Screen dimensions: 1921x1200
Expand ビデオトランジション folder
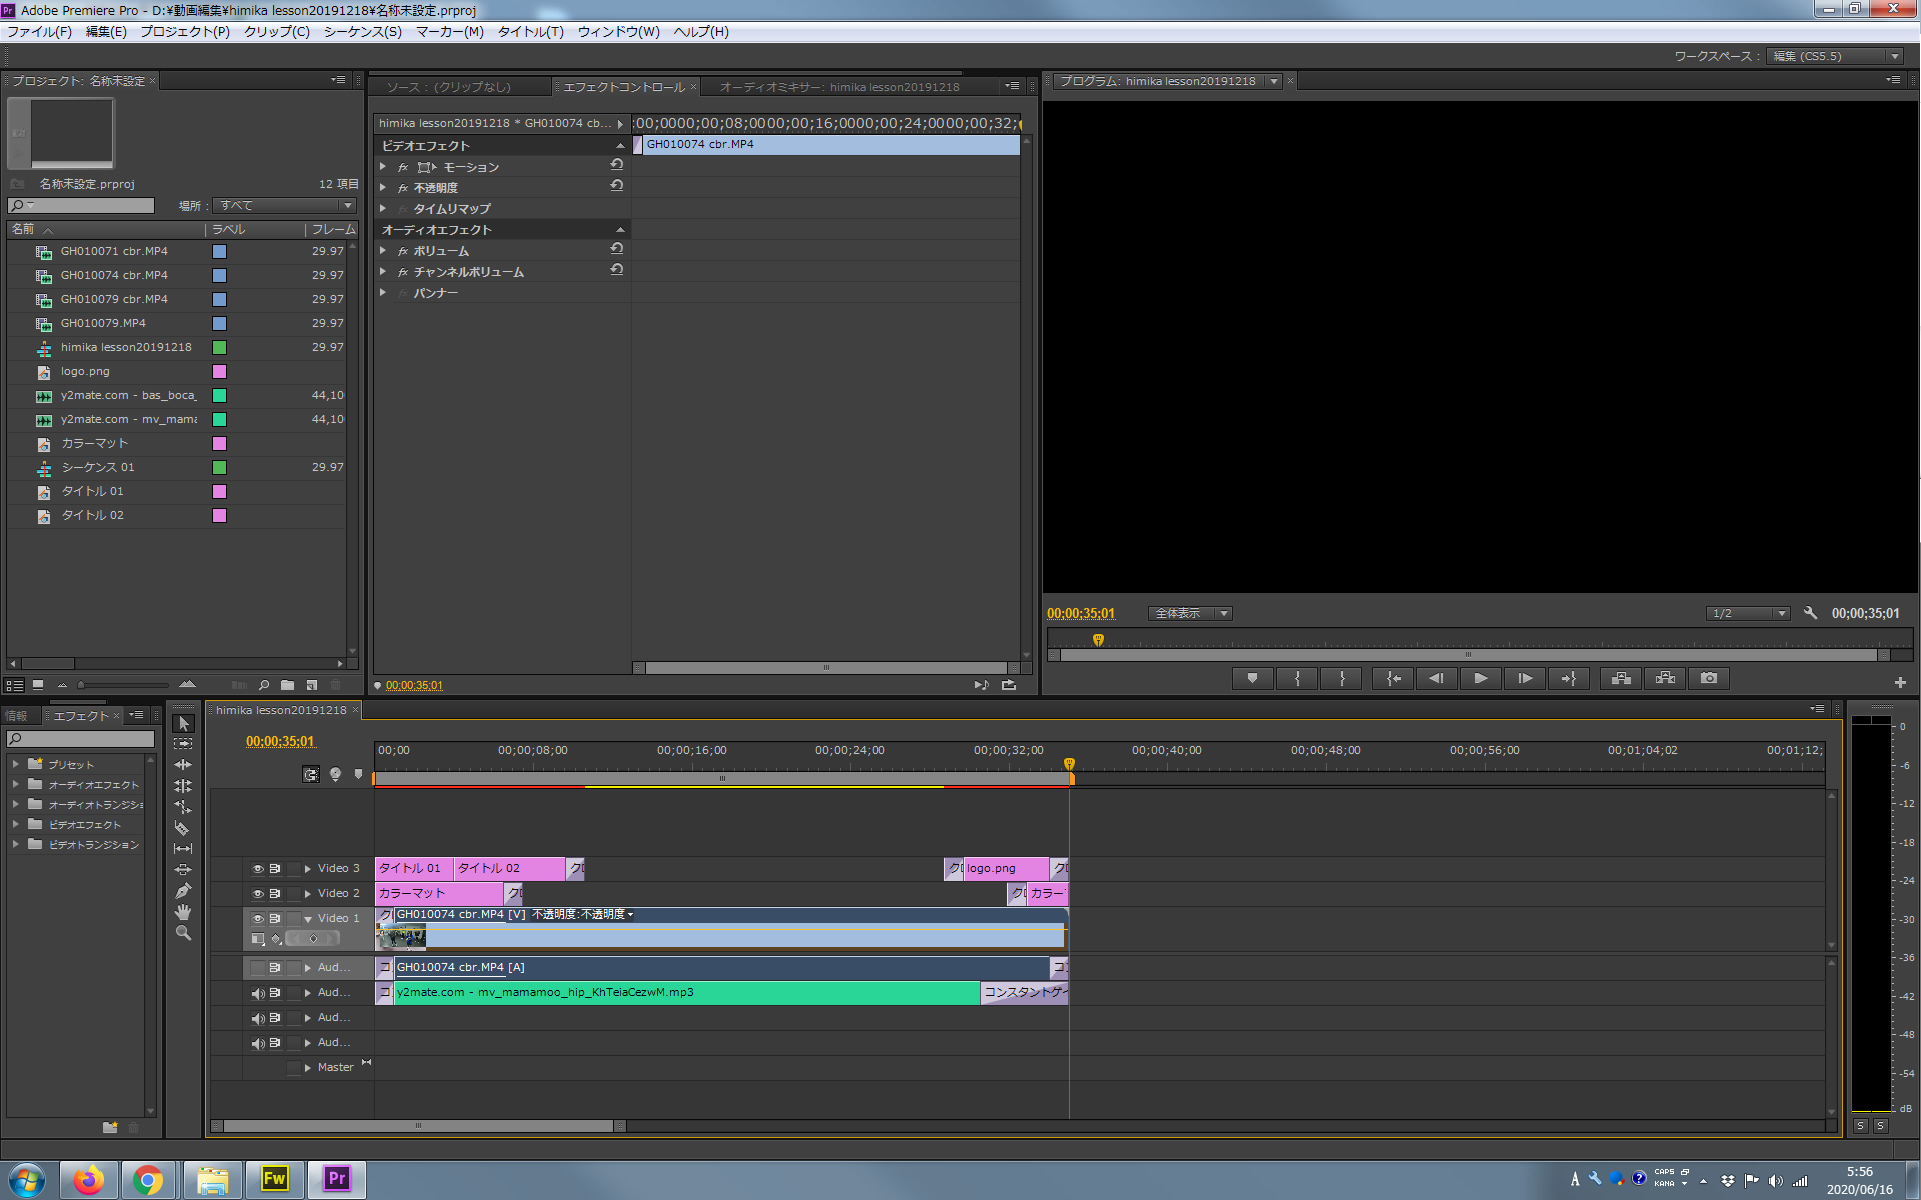click(16, 844)
